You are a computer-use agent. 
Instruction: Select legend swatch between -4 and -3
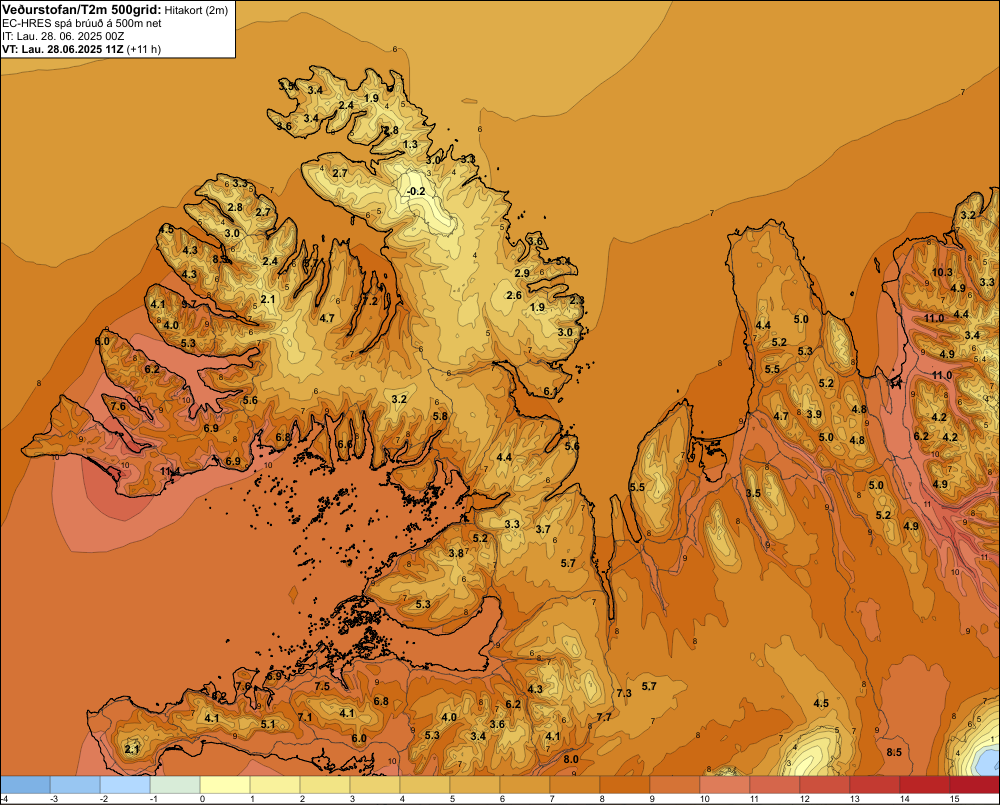click(x=26, y=785)
